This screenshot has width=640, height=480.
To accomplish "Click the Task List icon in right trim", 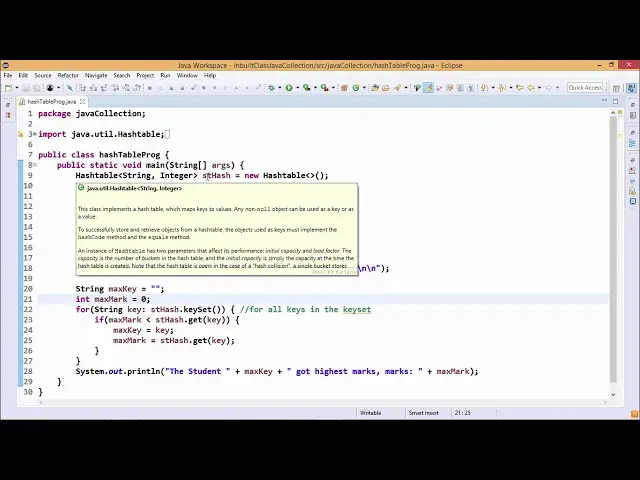I will coord(632,116).
